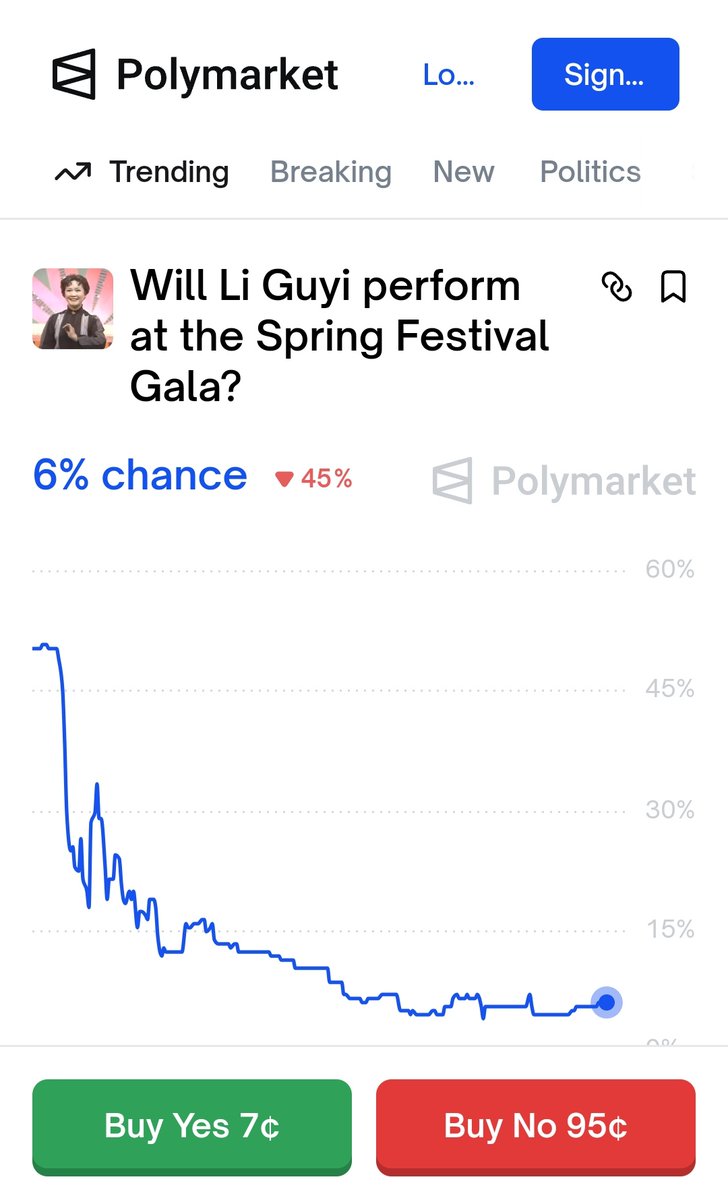Viewport: 728px width, 1200px height.
Task: Click the red down-triangle change indicator
Action: point(285,480)
